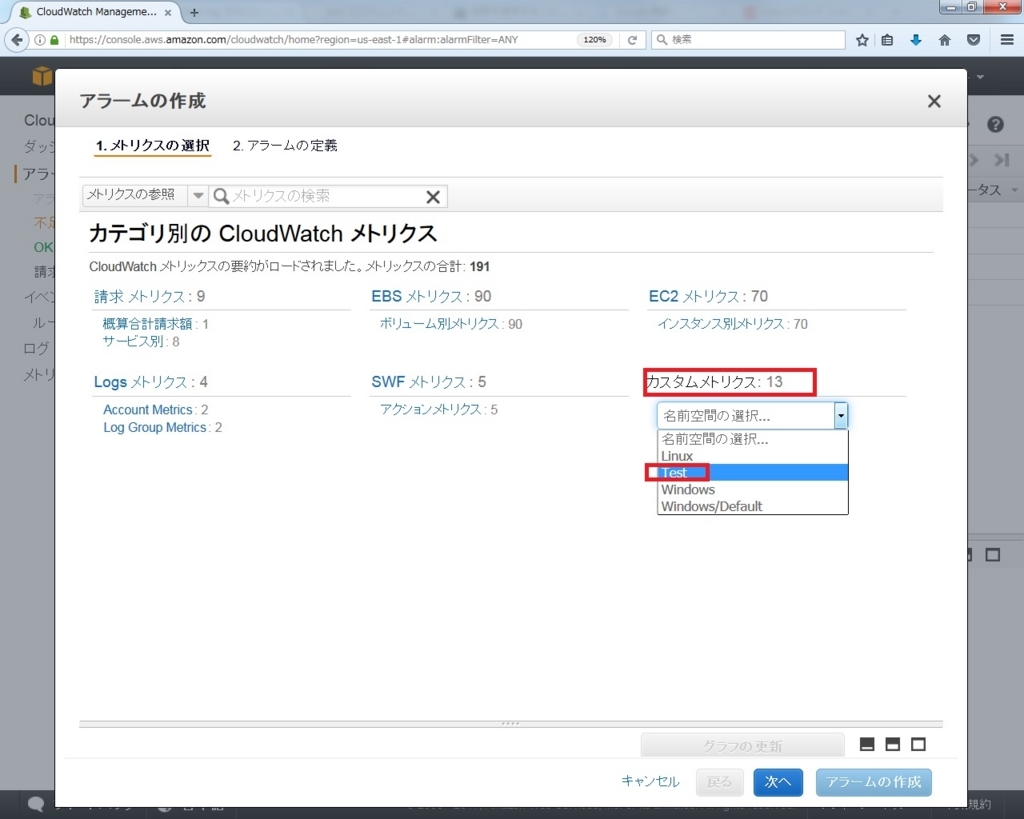This screenshot has height=819, width=1024.
Task: Switch to full graph pane layout icon
Action: [x=918, y=744]
